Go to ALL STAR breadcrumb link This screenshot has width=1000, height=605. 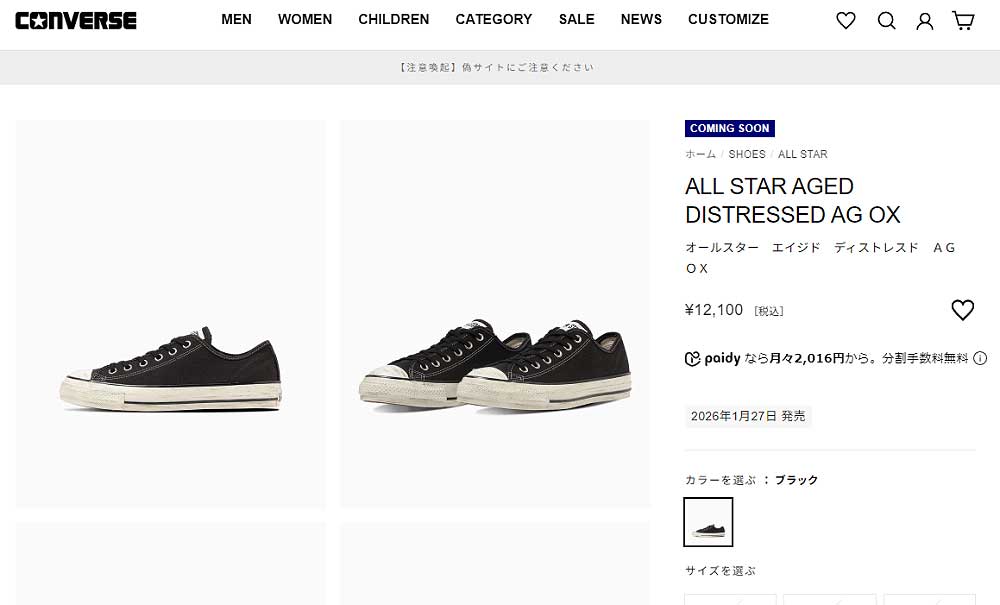click(802, 154)
